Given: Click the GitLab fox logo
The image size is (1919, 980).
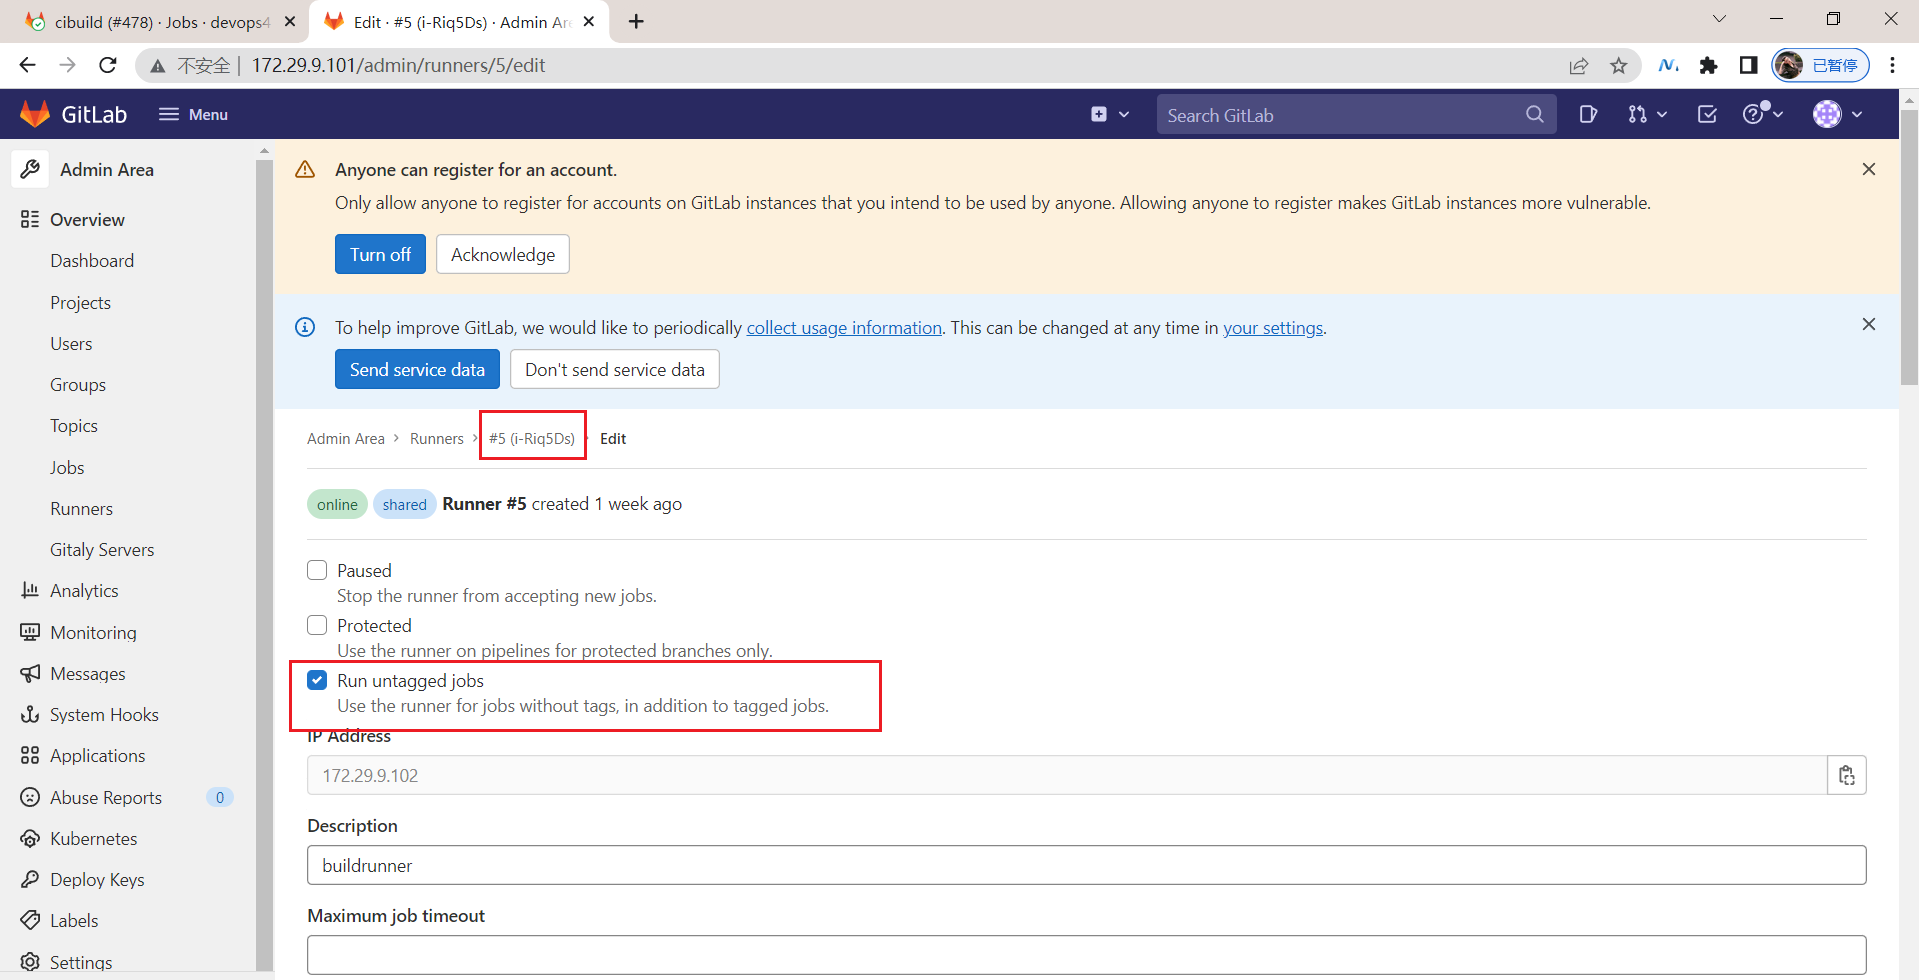Looking at the screenshot, I should (x=35, y=114).
